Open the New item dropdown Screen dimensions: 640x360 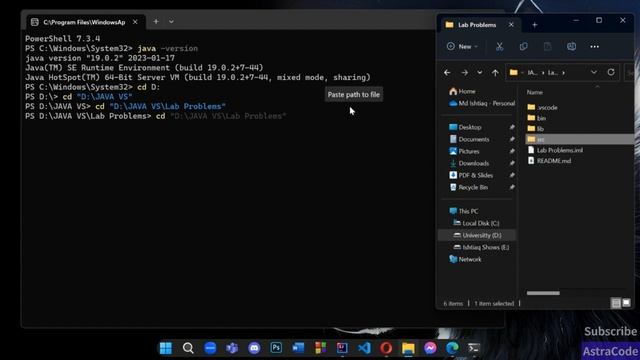[x=462, y=47]
